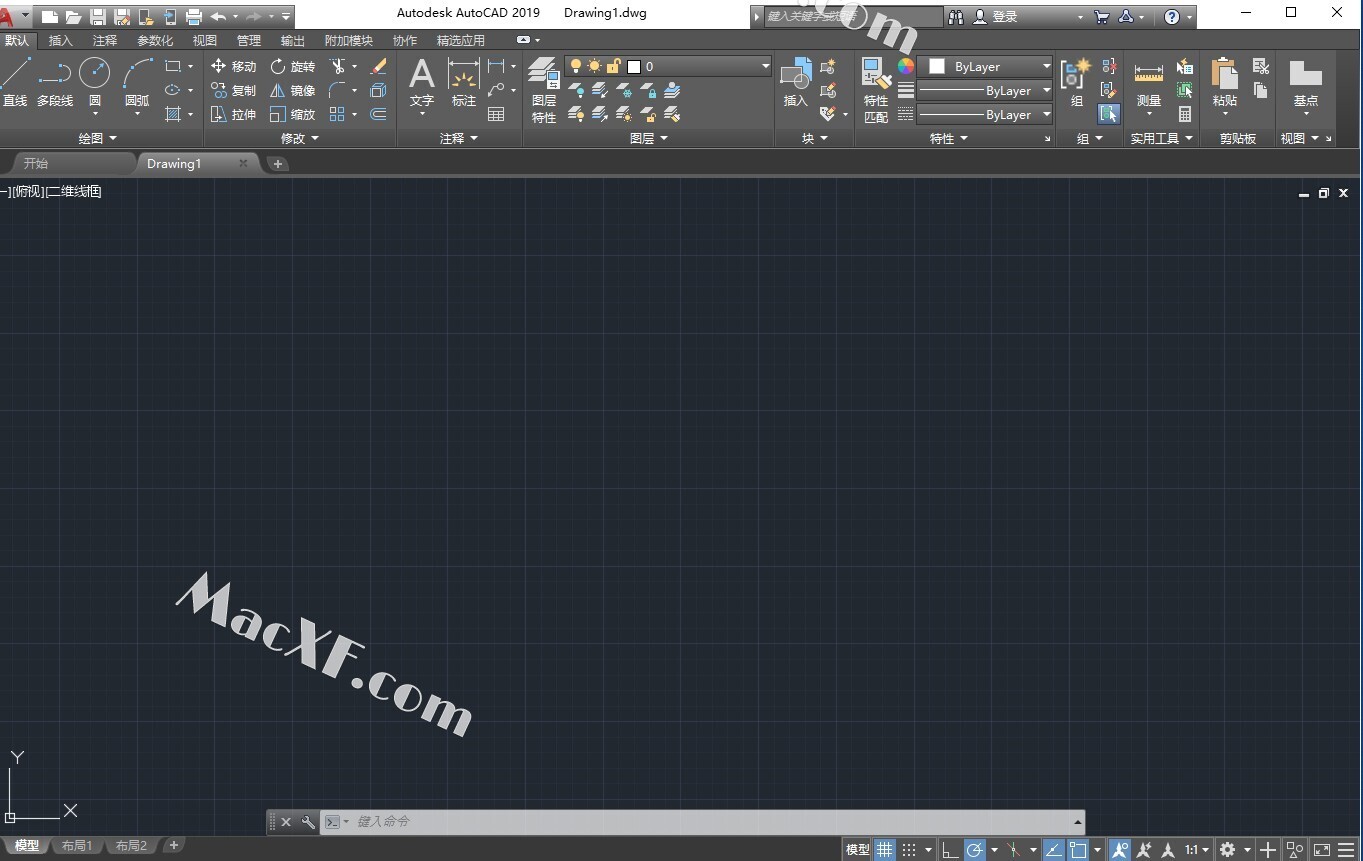Switch to the 插入 ribbon tab
Screen dimensions: 1363x861
point(61,40)
